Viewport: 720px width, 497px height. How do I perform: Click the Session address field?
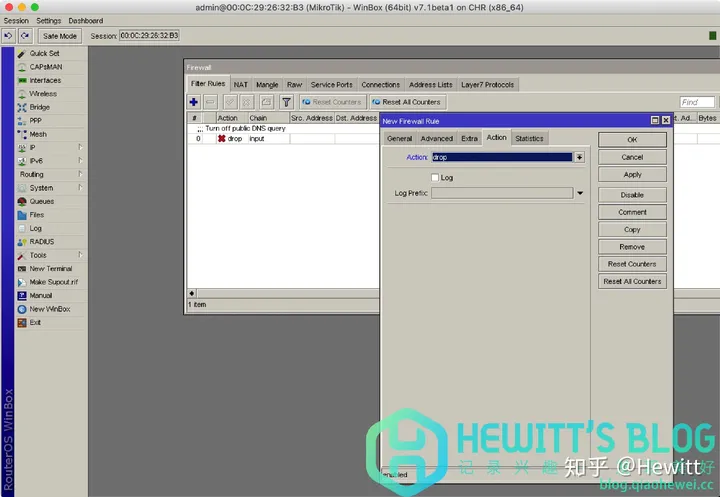[x=149, y=35]
